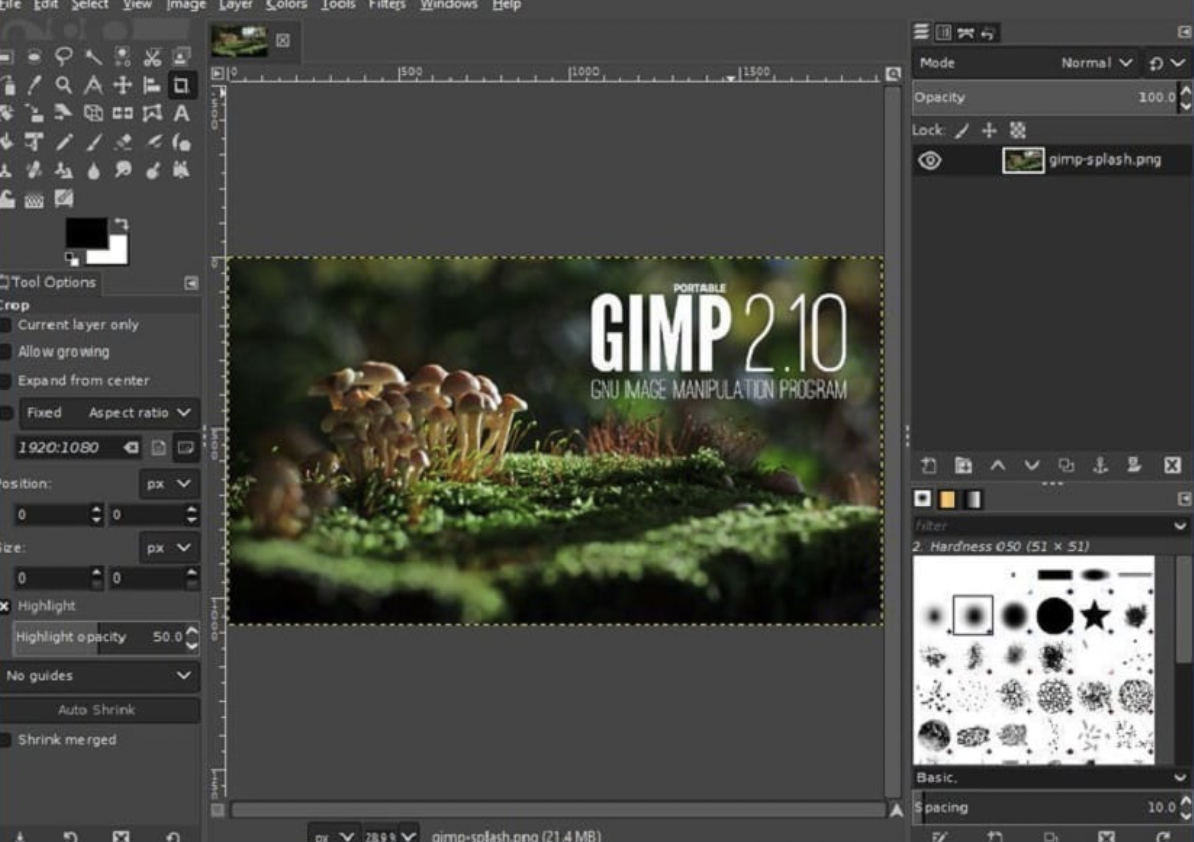Select the Crop tool in toolbox
1194x842 pixels.
click(x=181, y=86)
